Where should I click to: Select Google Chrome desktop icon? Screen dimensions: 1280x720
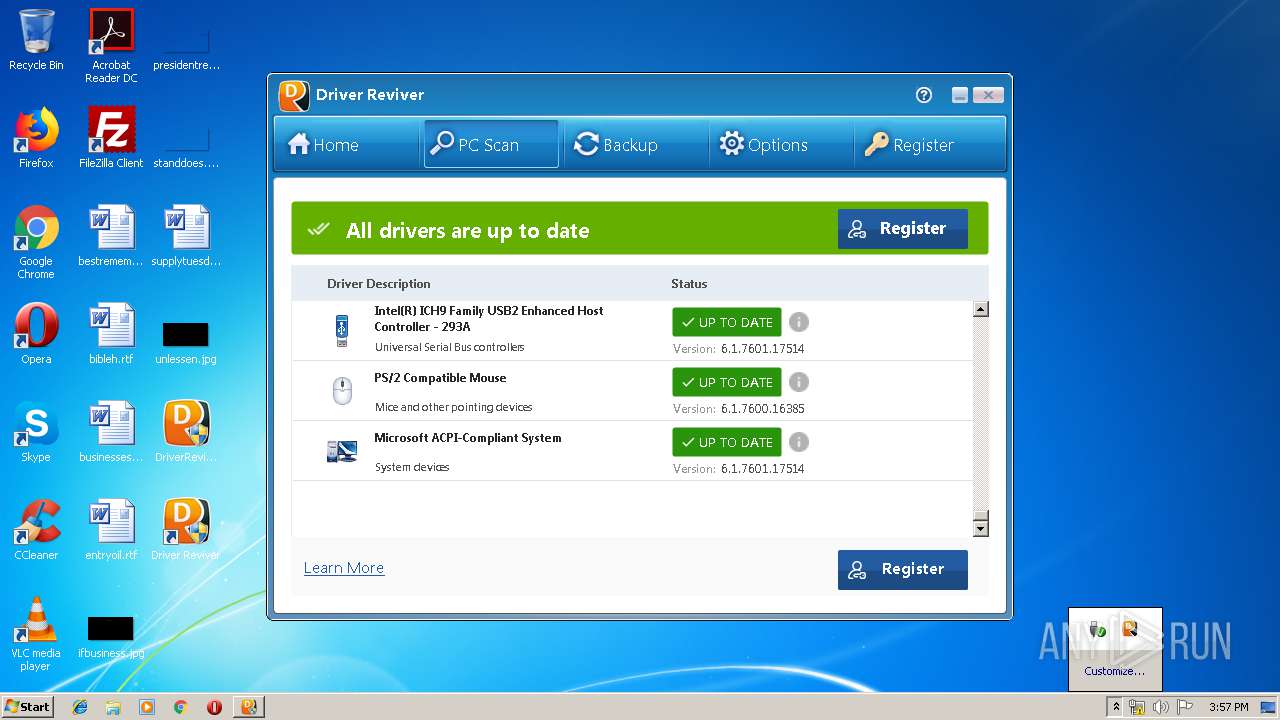click(x=36, y=242)
